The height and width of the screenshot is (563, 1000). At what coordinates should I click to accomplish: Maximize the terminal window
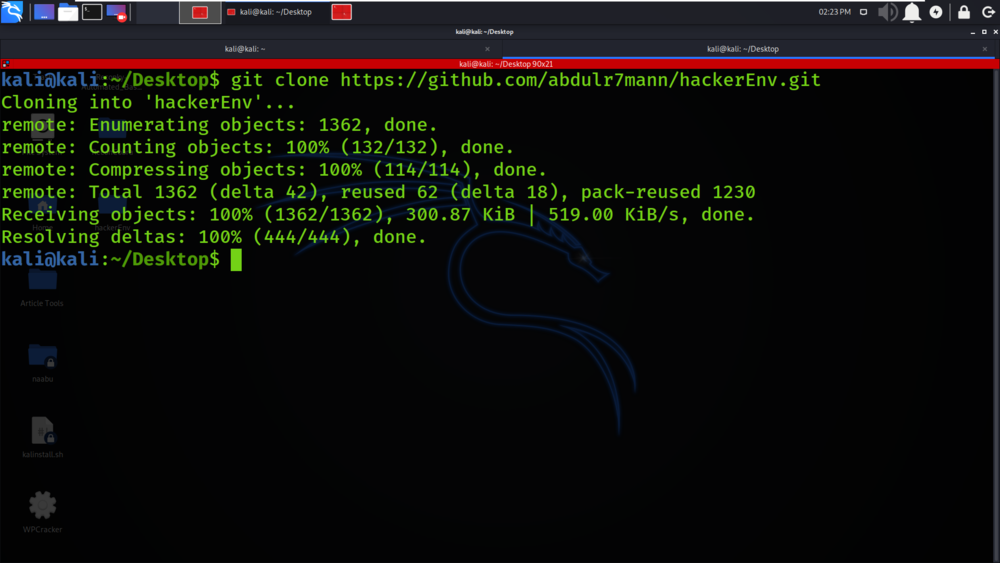point(984,32)
